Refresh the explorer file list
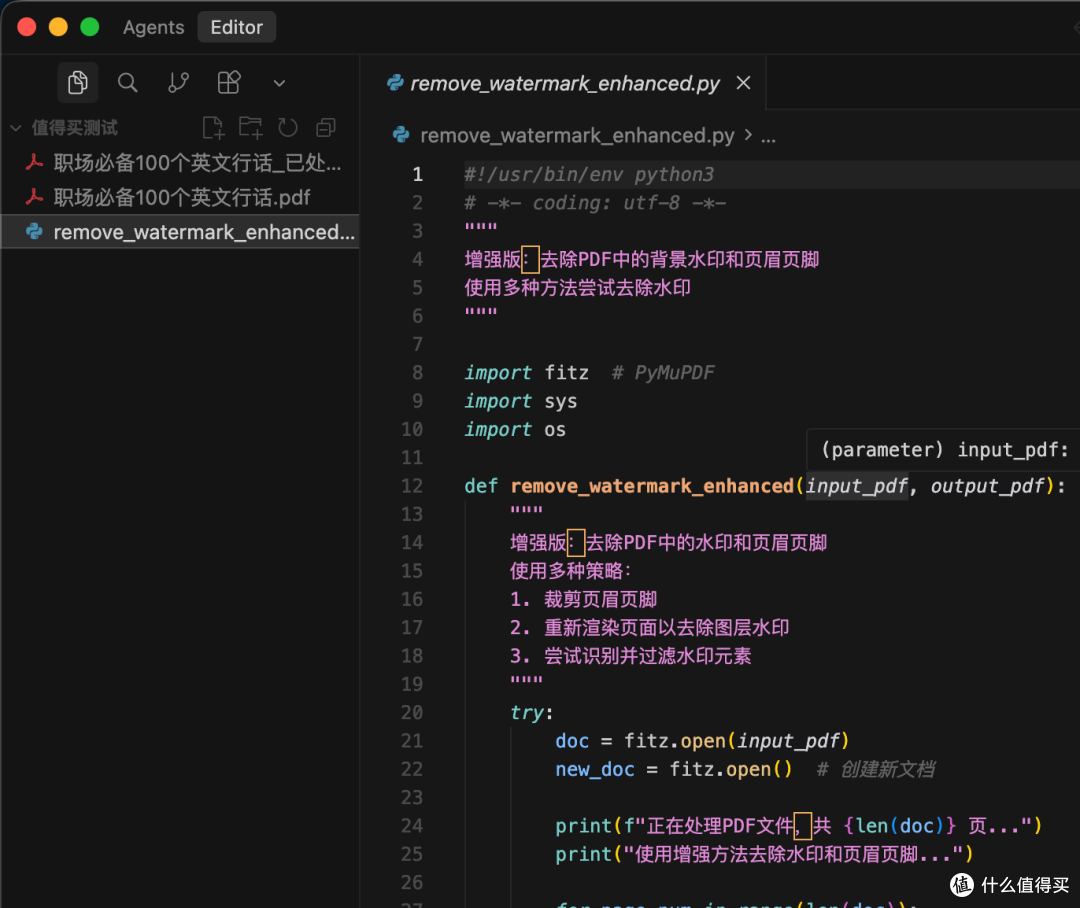The image size is (1080, 908). [288, 127]
